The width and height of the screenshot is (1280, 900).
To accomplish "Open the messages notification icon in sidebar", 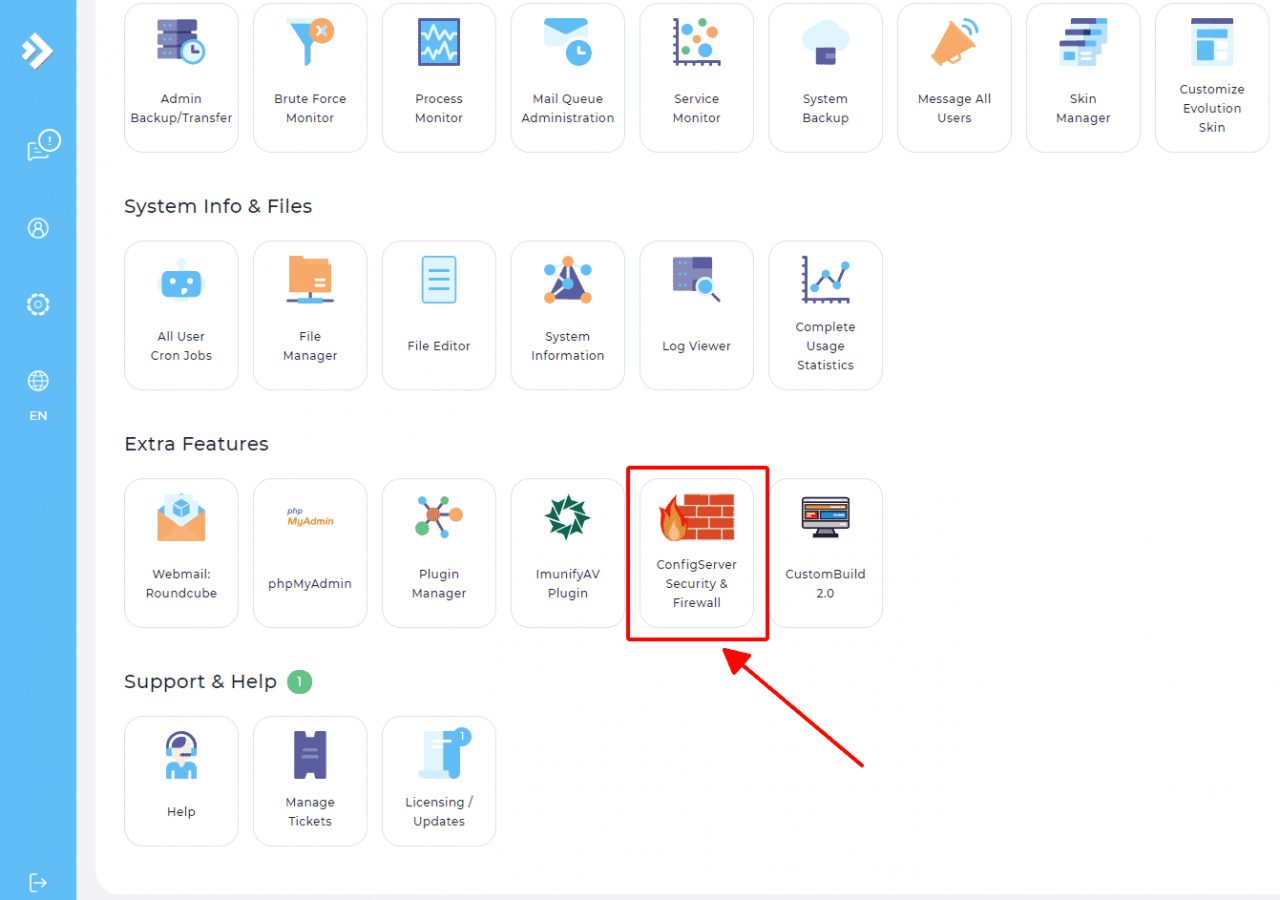I will click(x=42, y=146).
